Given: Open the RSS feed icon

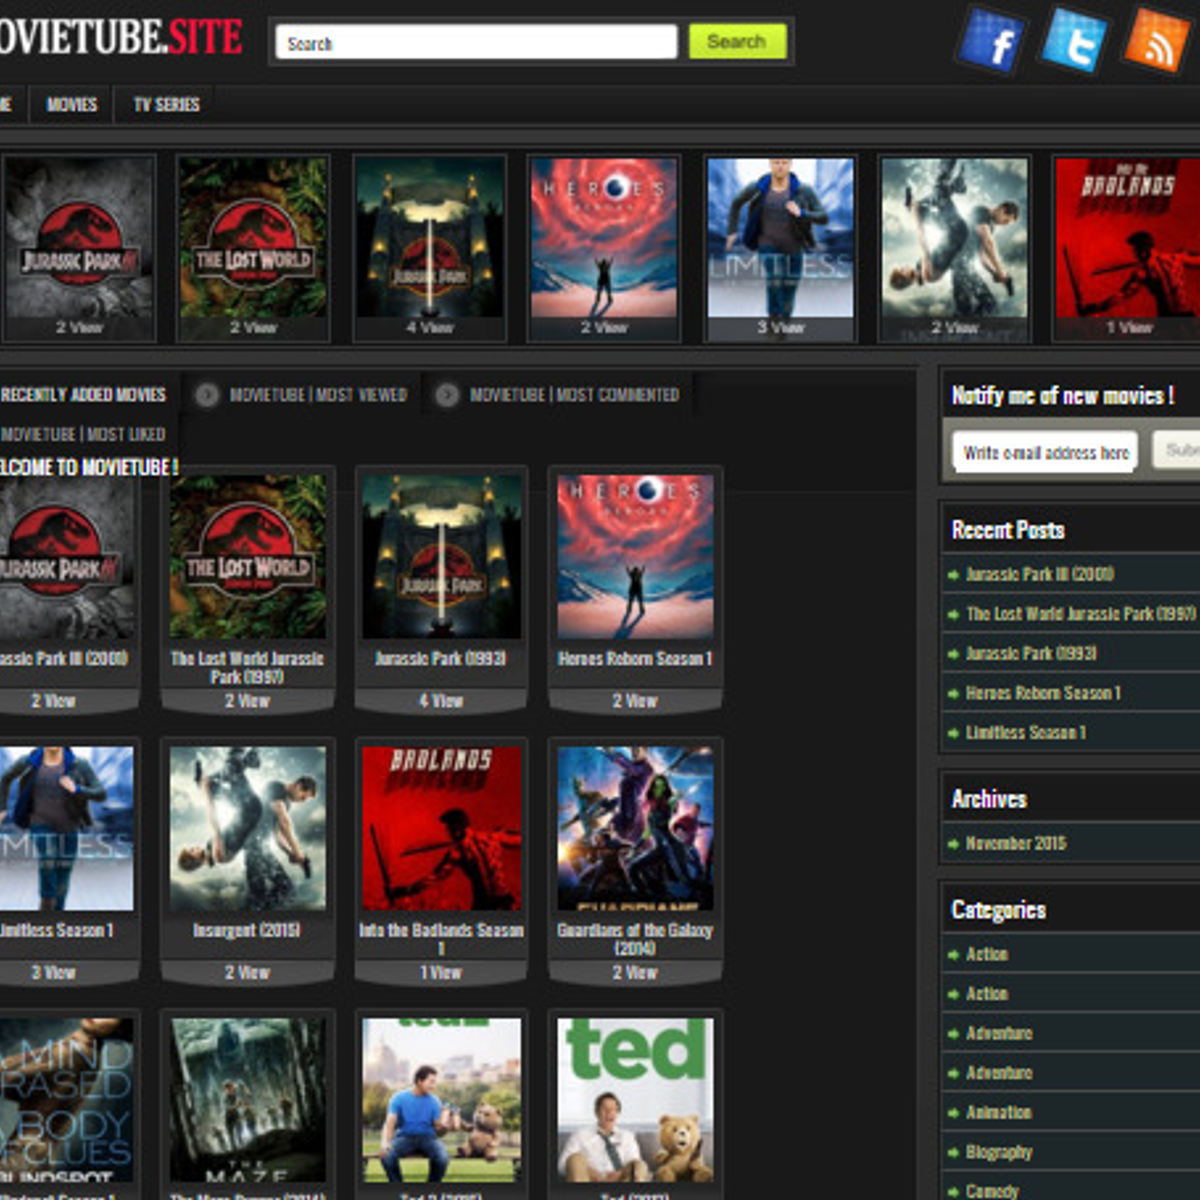Looking at the screenshot, I should tap(1157, 40).
